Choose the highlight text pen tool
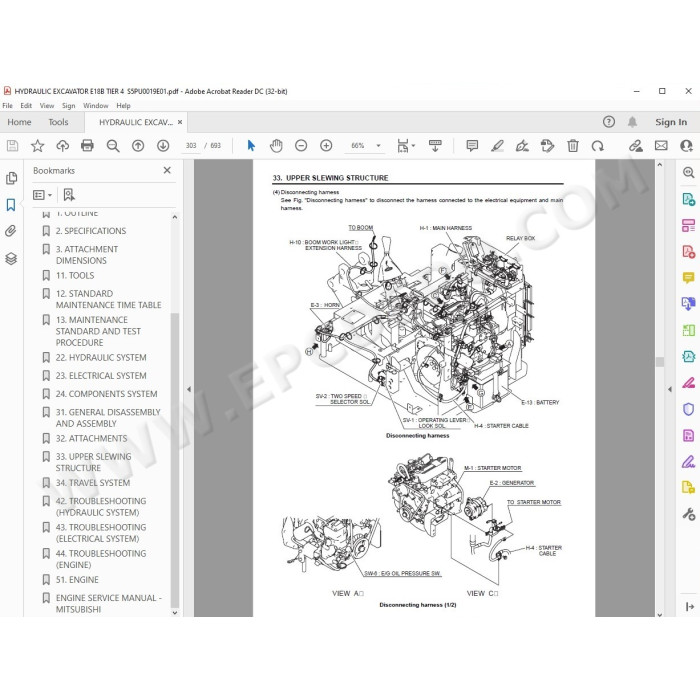 click(x=497, y=146)
